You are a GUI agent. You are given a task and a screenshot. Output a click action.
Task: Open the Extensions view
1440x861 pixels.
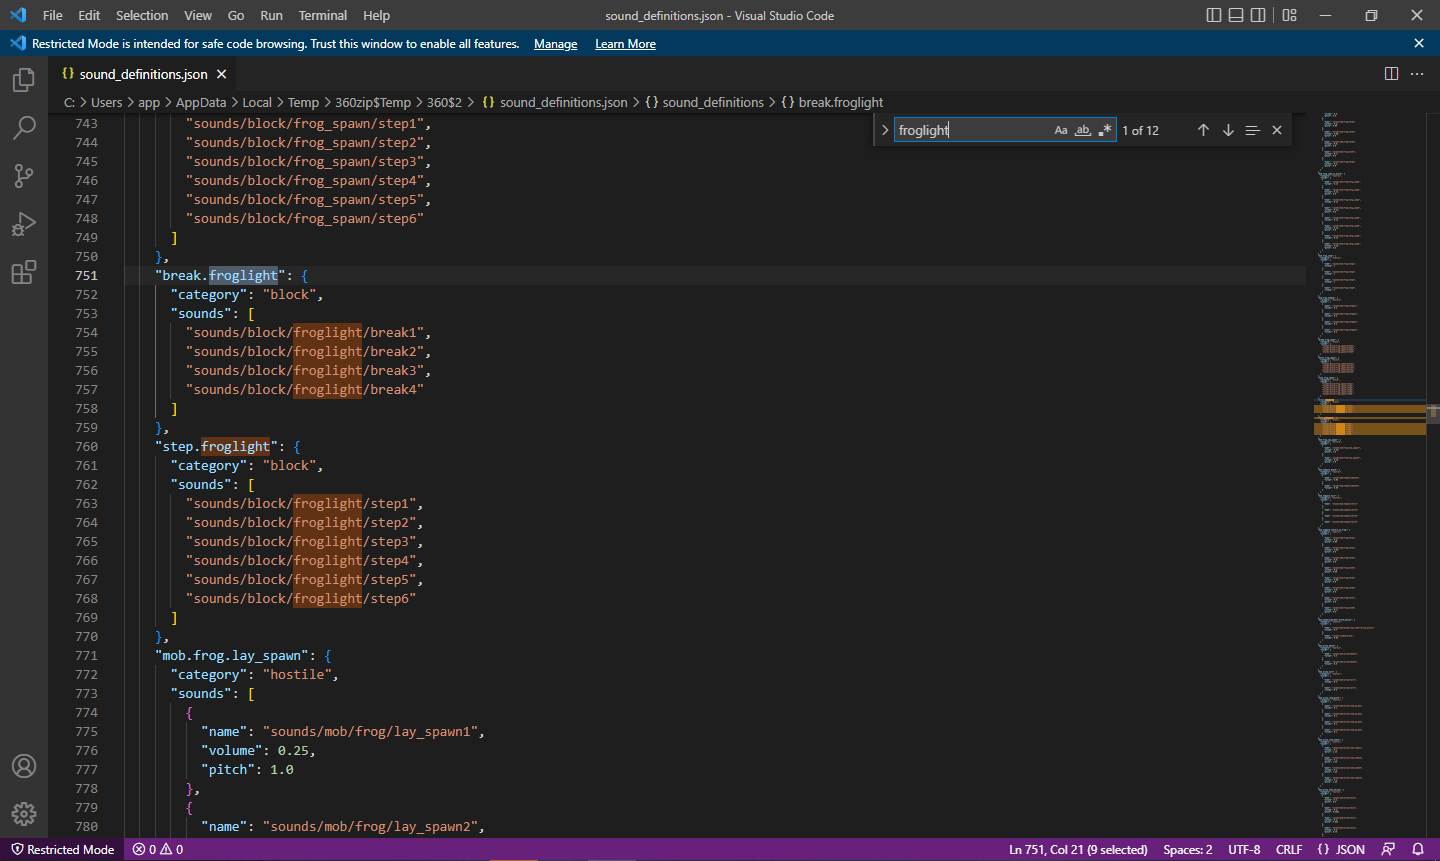(x=24, y=272)
